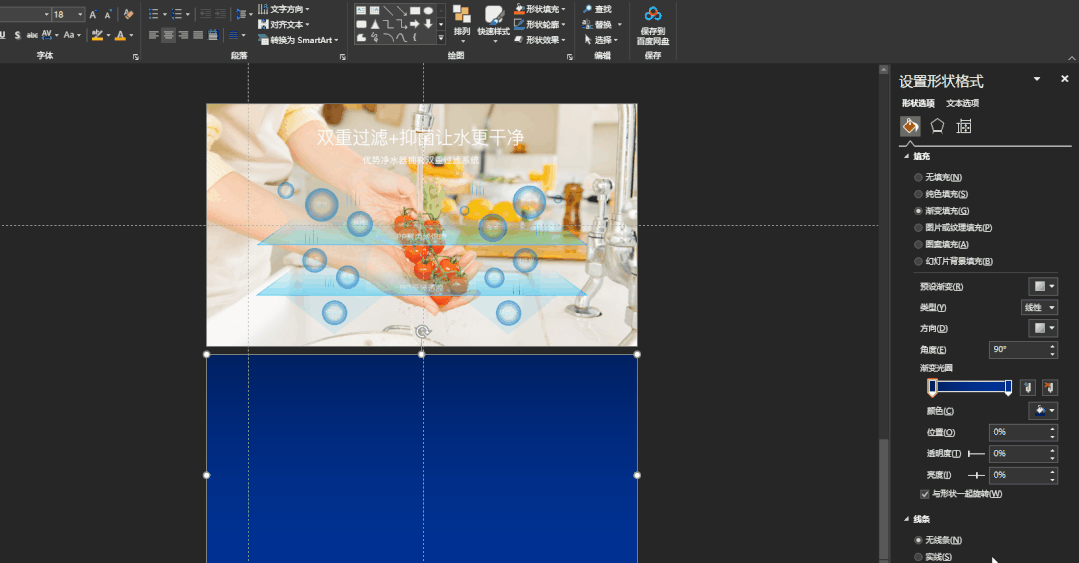Screen dimensions: 1079x563
Task: Click the add gradient stop icon
Action: pyautogui.click(x=1027, y=387)
